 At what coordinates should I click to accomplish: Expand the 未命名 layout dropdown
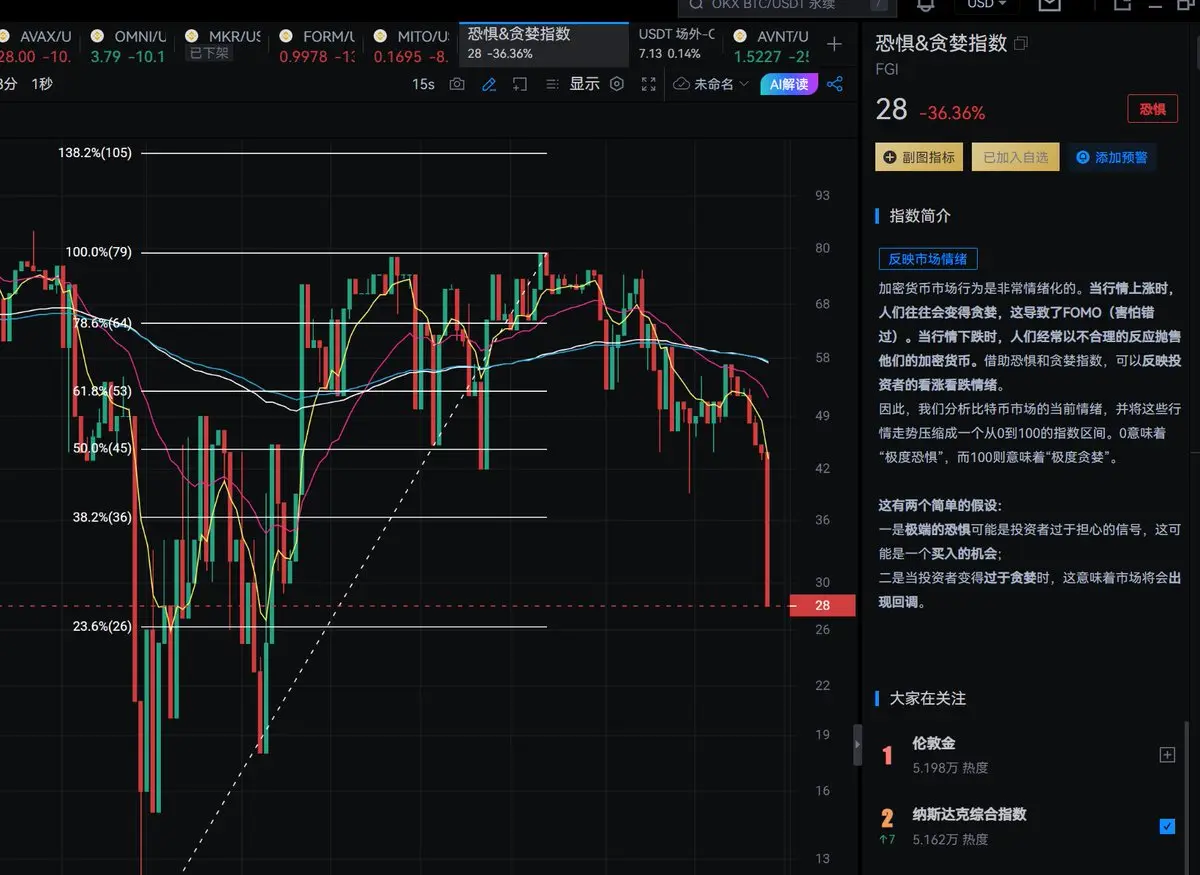[x=712, y=84]
